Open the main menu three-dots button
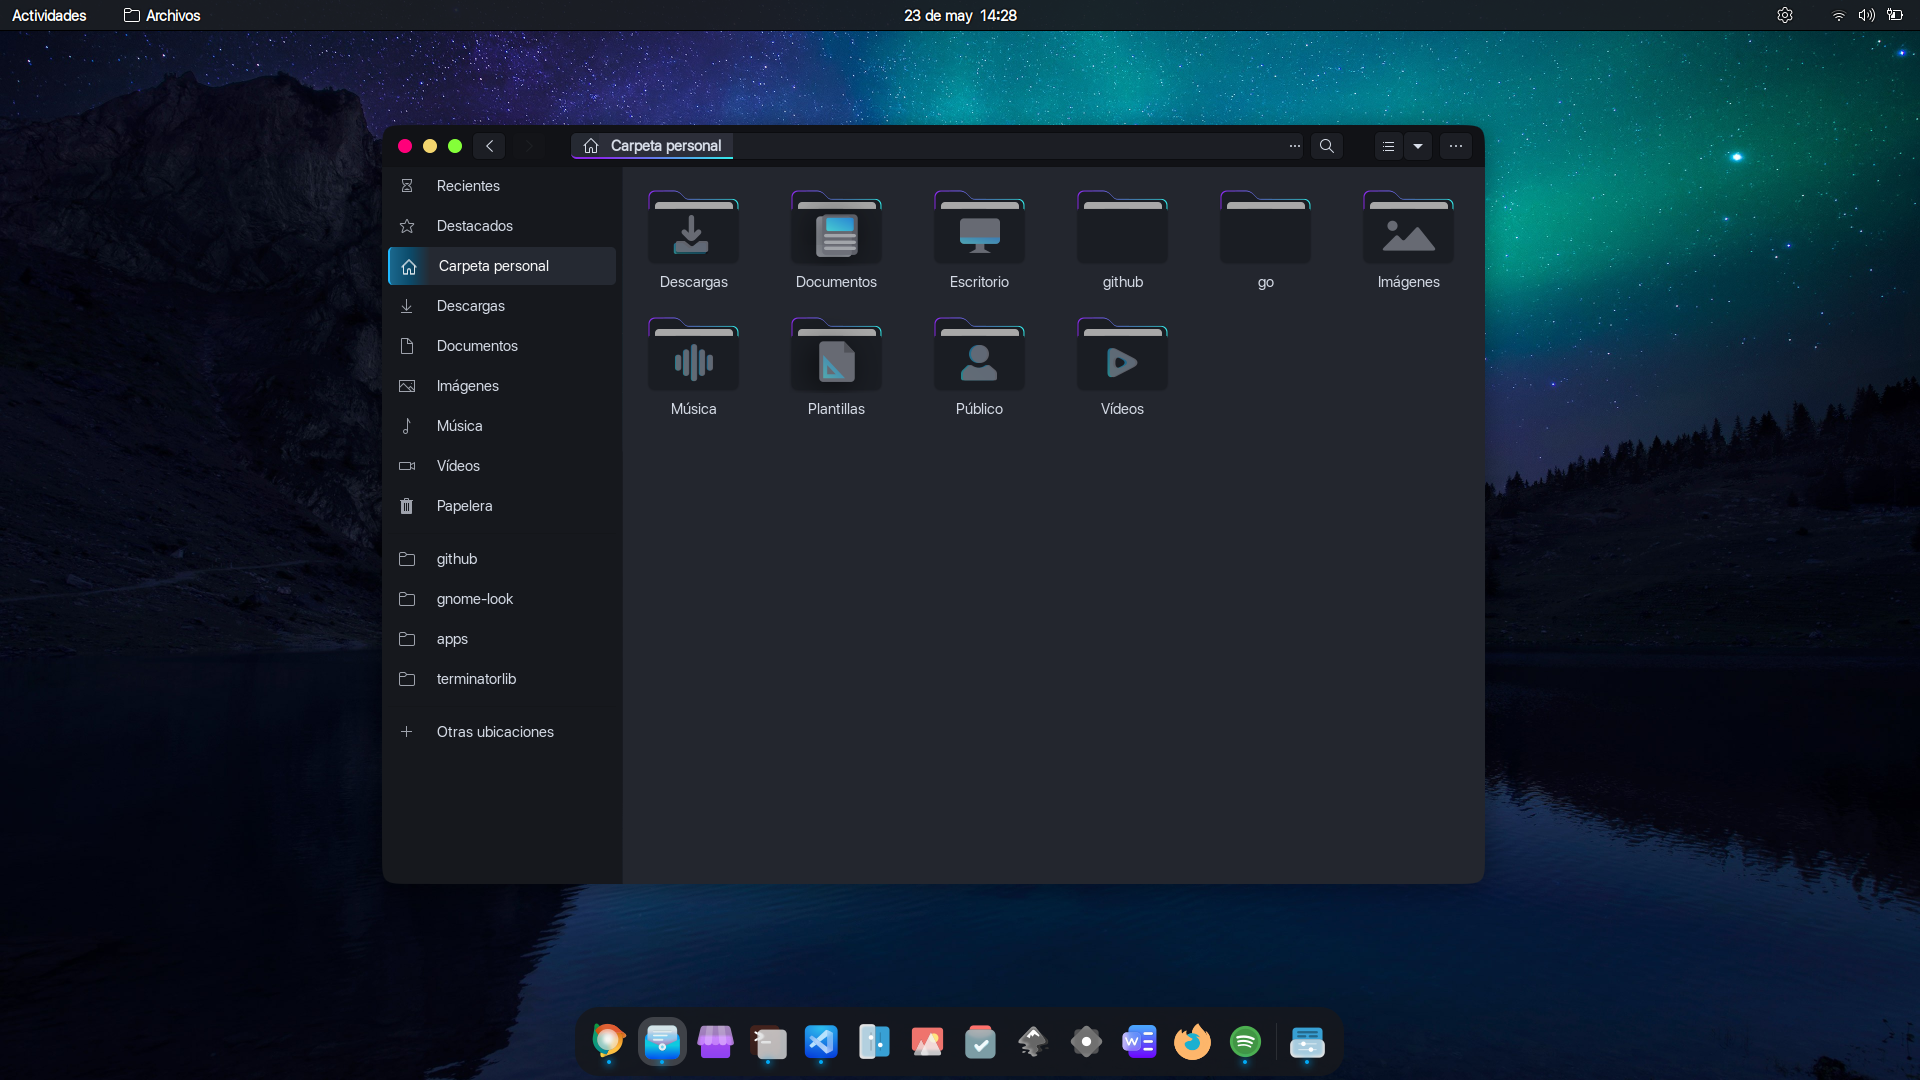 (x=1456, y=146)
